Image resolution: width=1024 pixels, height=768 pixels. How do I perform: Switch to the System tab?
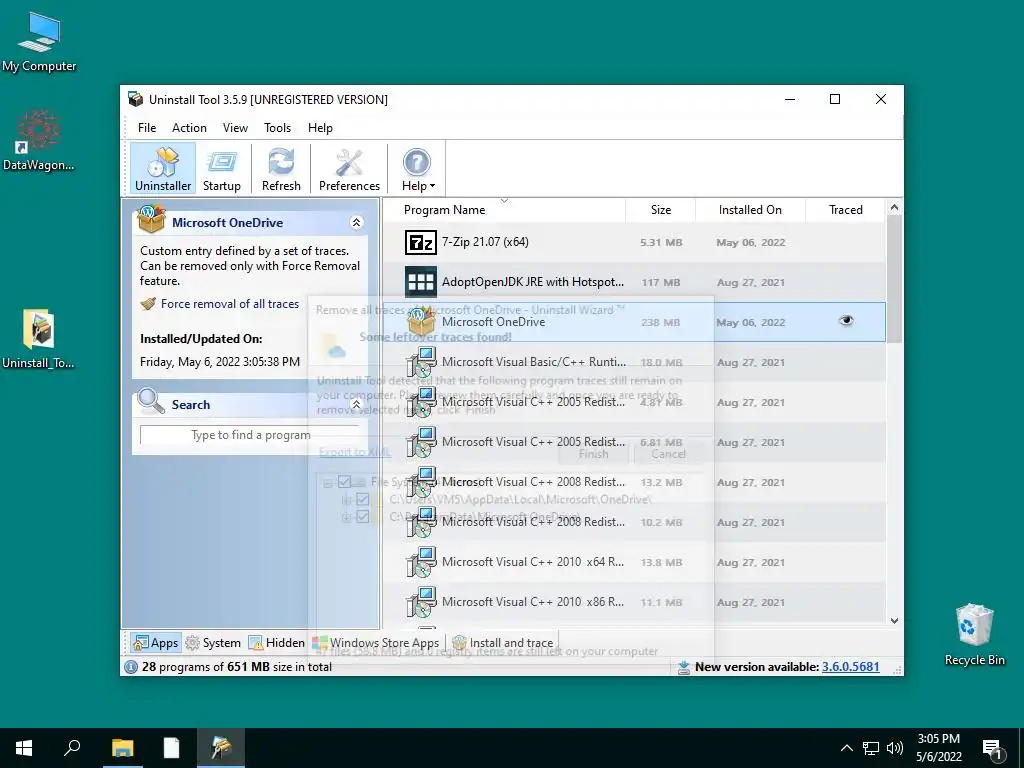[x=213, y=643]
